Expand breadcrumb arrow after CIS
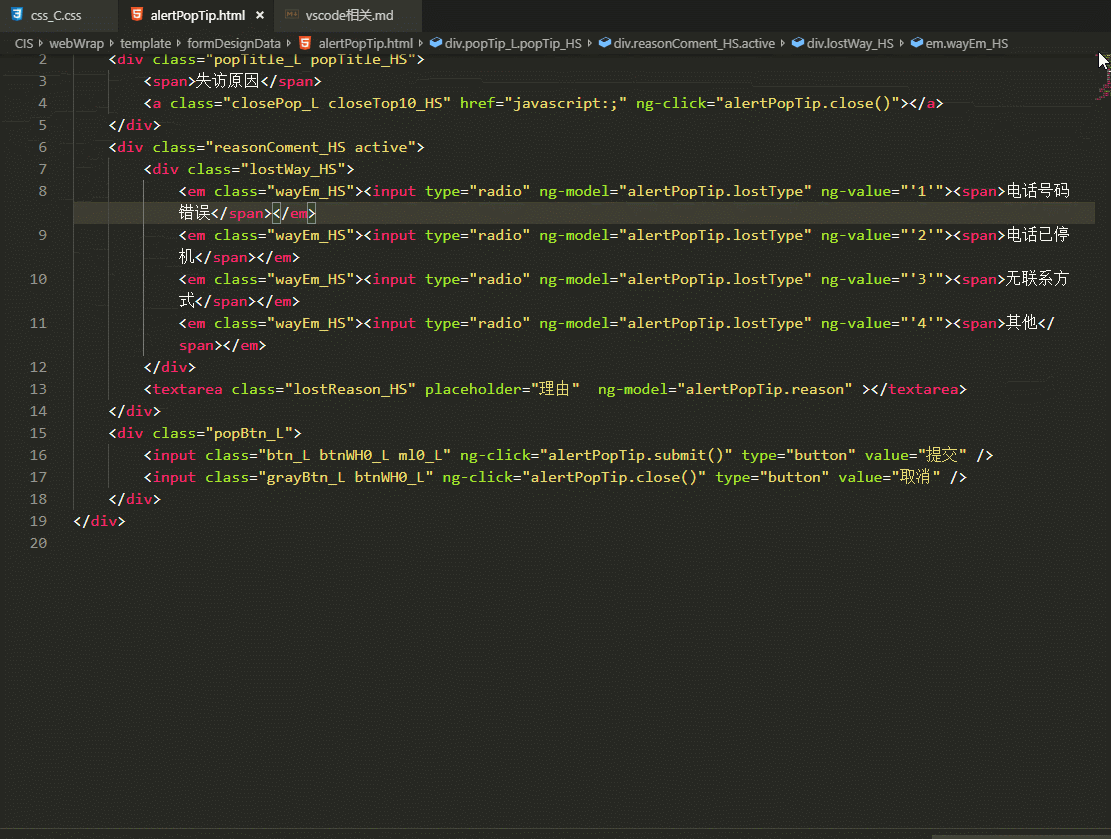Viewport: 1111px width, 839px height. click(41, 43)
